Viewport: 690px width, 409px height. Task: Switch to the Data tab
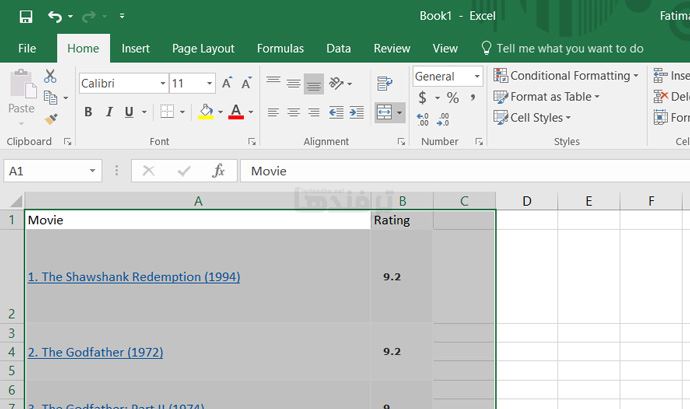[x=338, y=48]
